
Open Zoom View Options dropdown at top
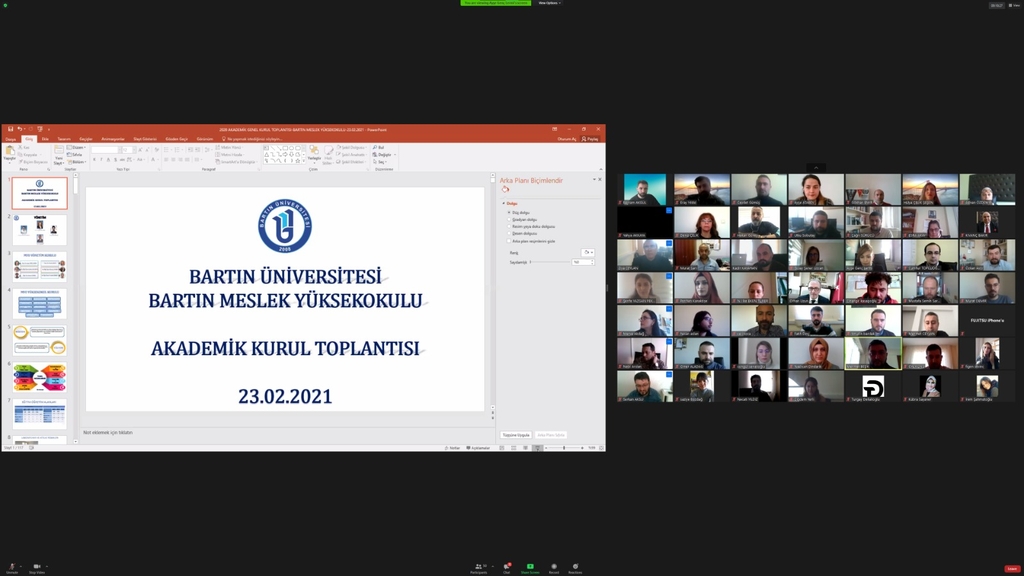click(548, 3)
